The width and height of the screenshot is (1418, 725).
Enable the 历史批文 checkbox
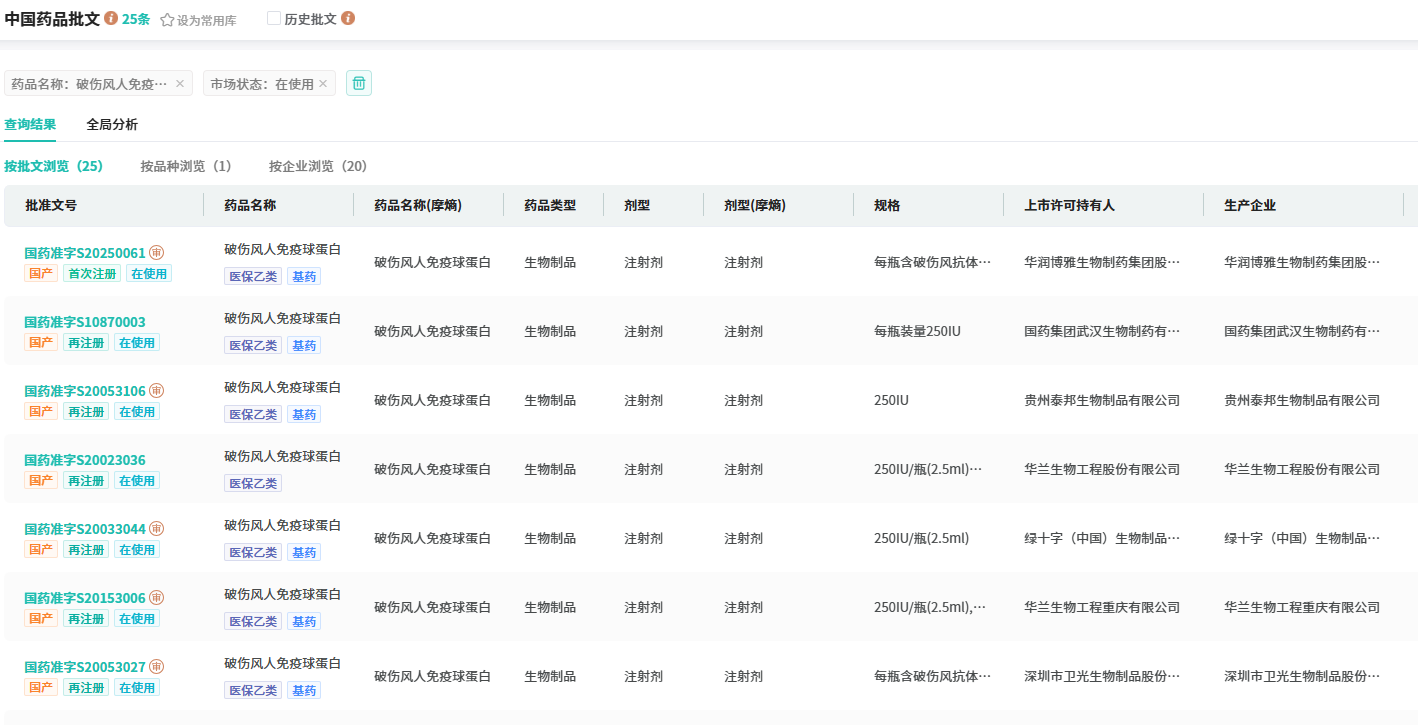[274, 19]
